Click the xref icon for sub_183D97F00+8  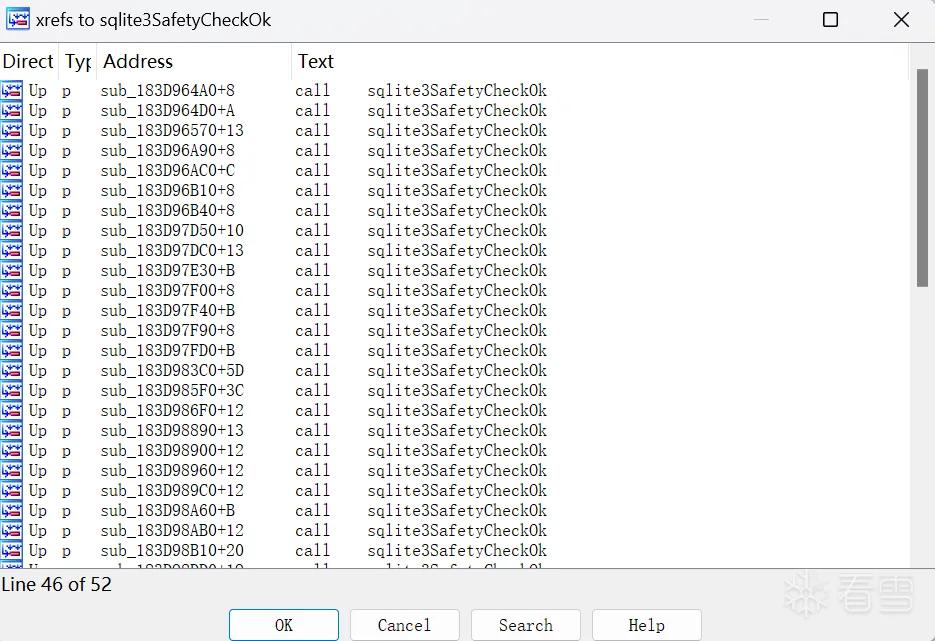point(12,290)
